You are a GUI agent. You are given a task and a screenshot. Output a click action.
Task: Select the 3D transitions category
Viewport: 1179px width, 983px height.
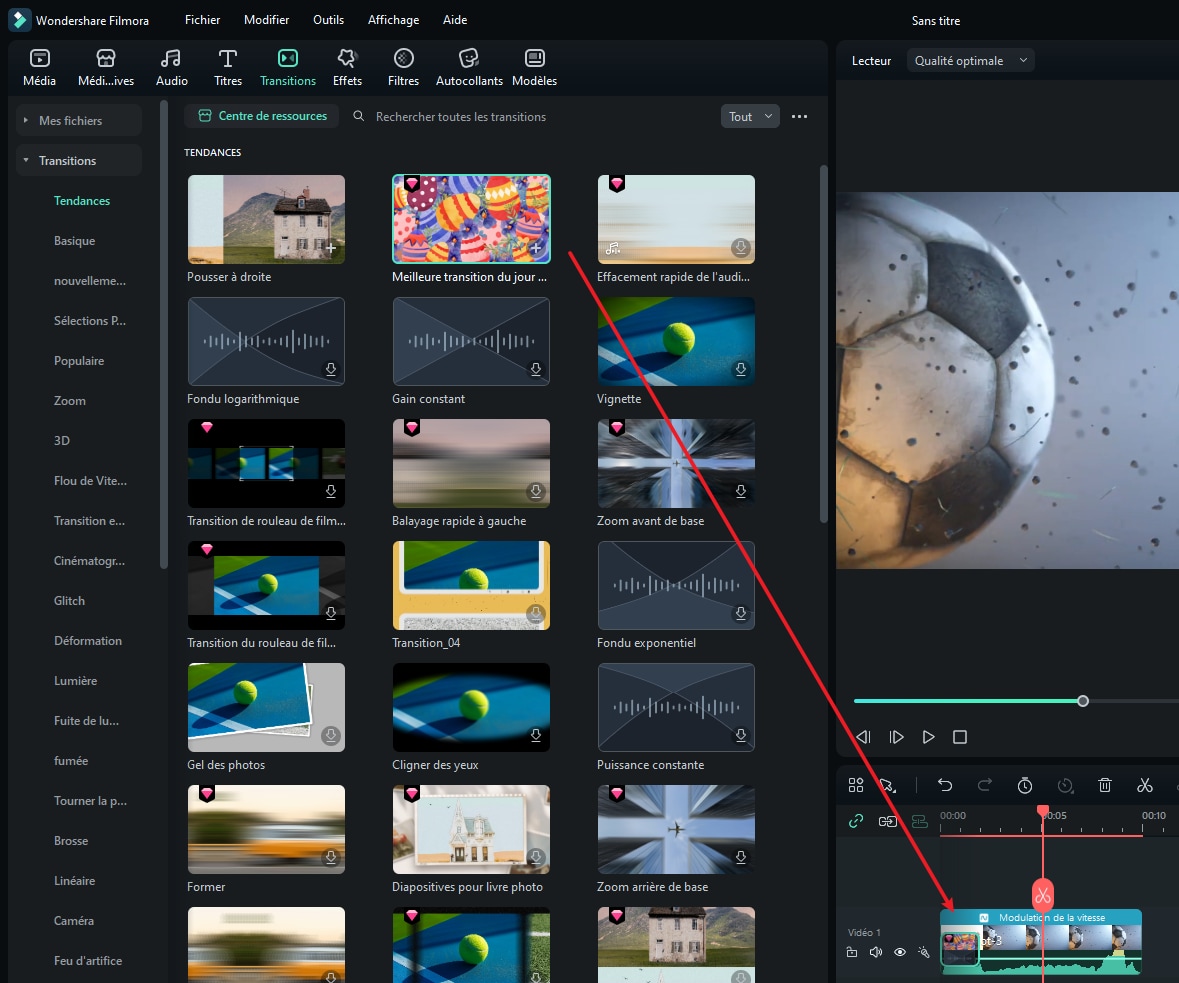coord(62,441)
